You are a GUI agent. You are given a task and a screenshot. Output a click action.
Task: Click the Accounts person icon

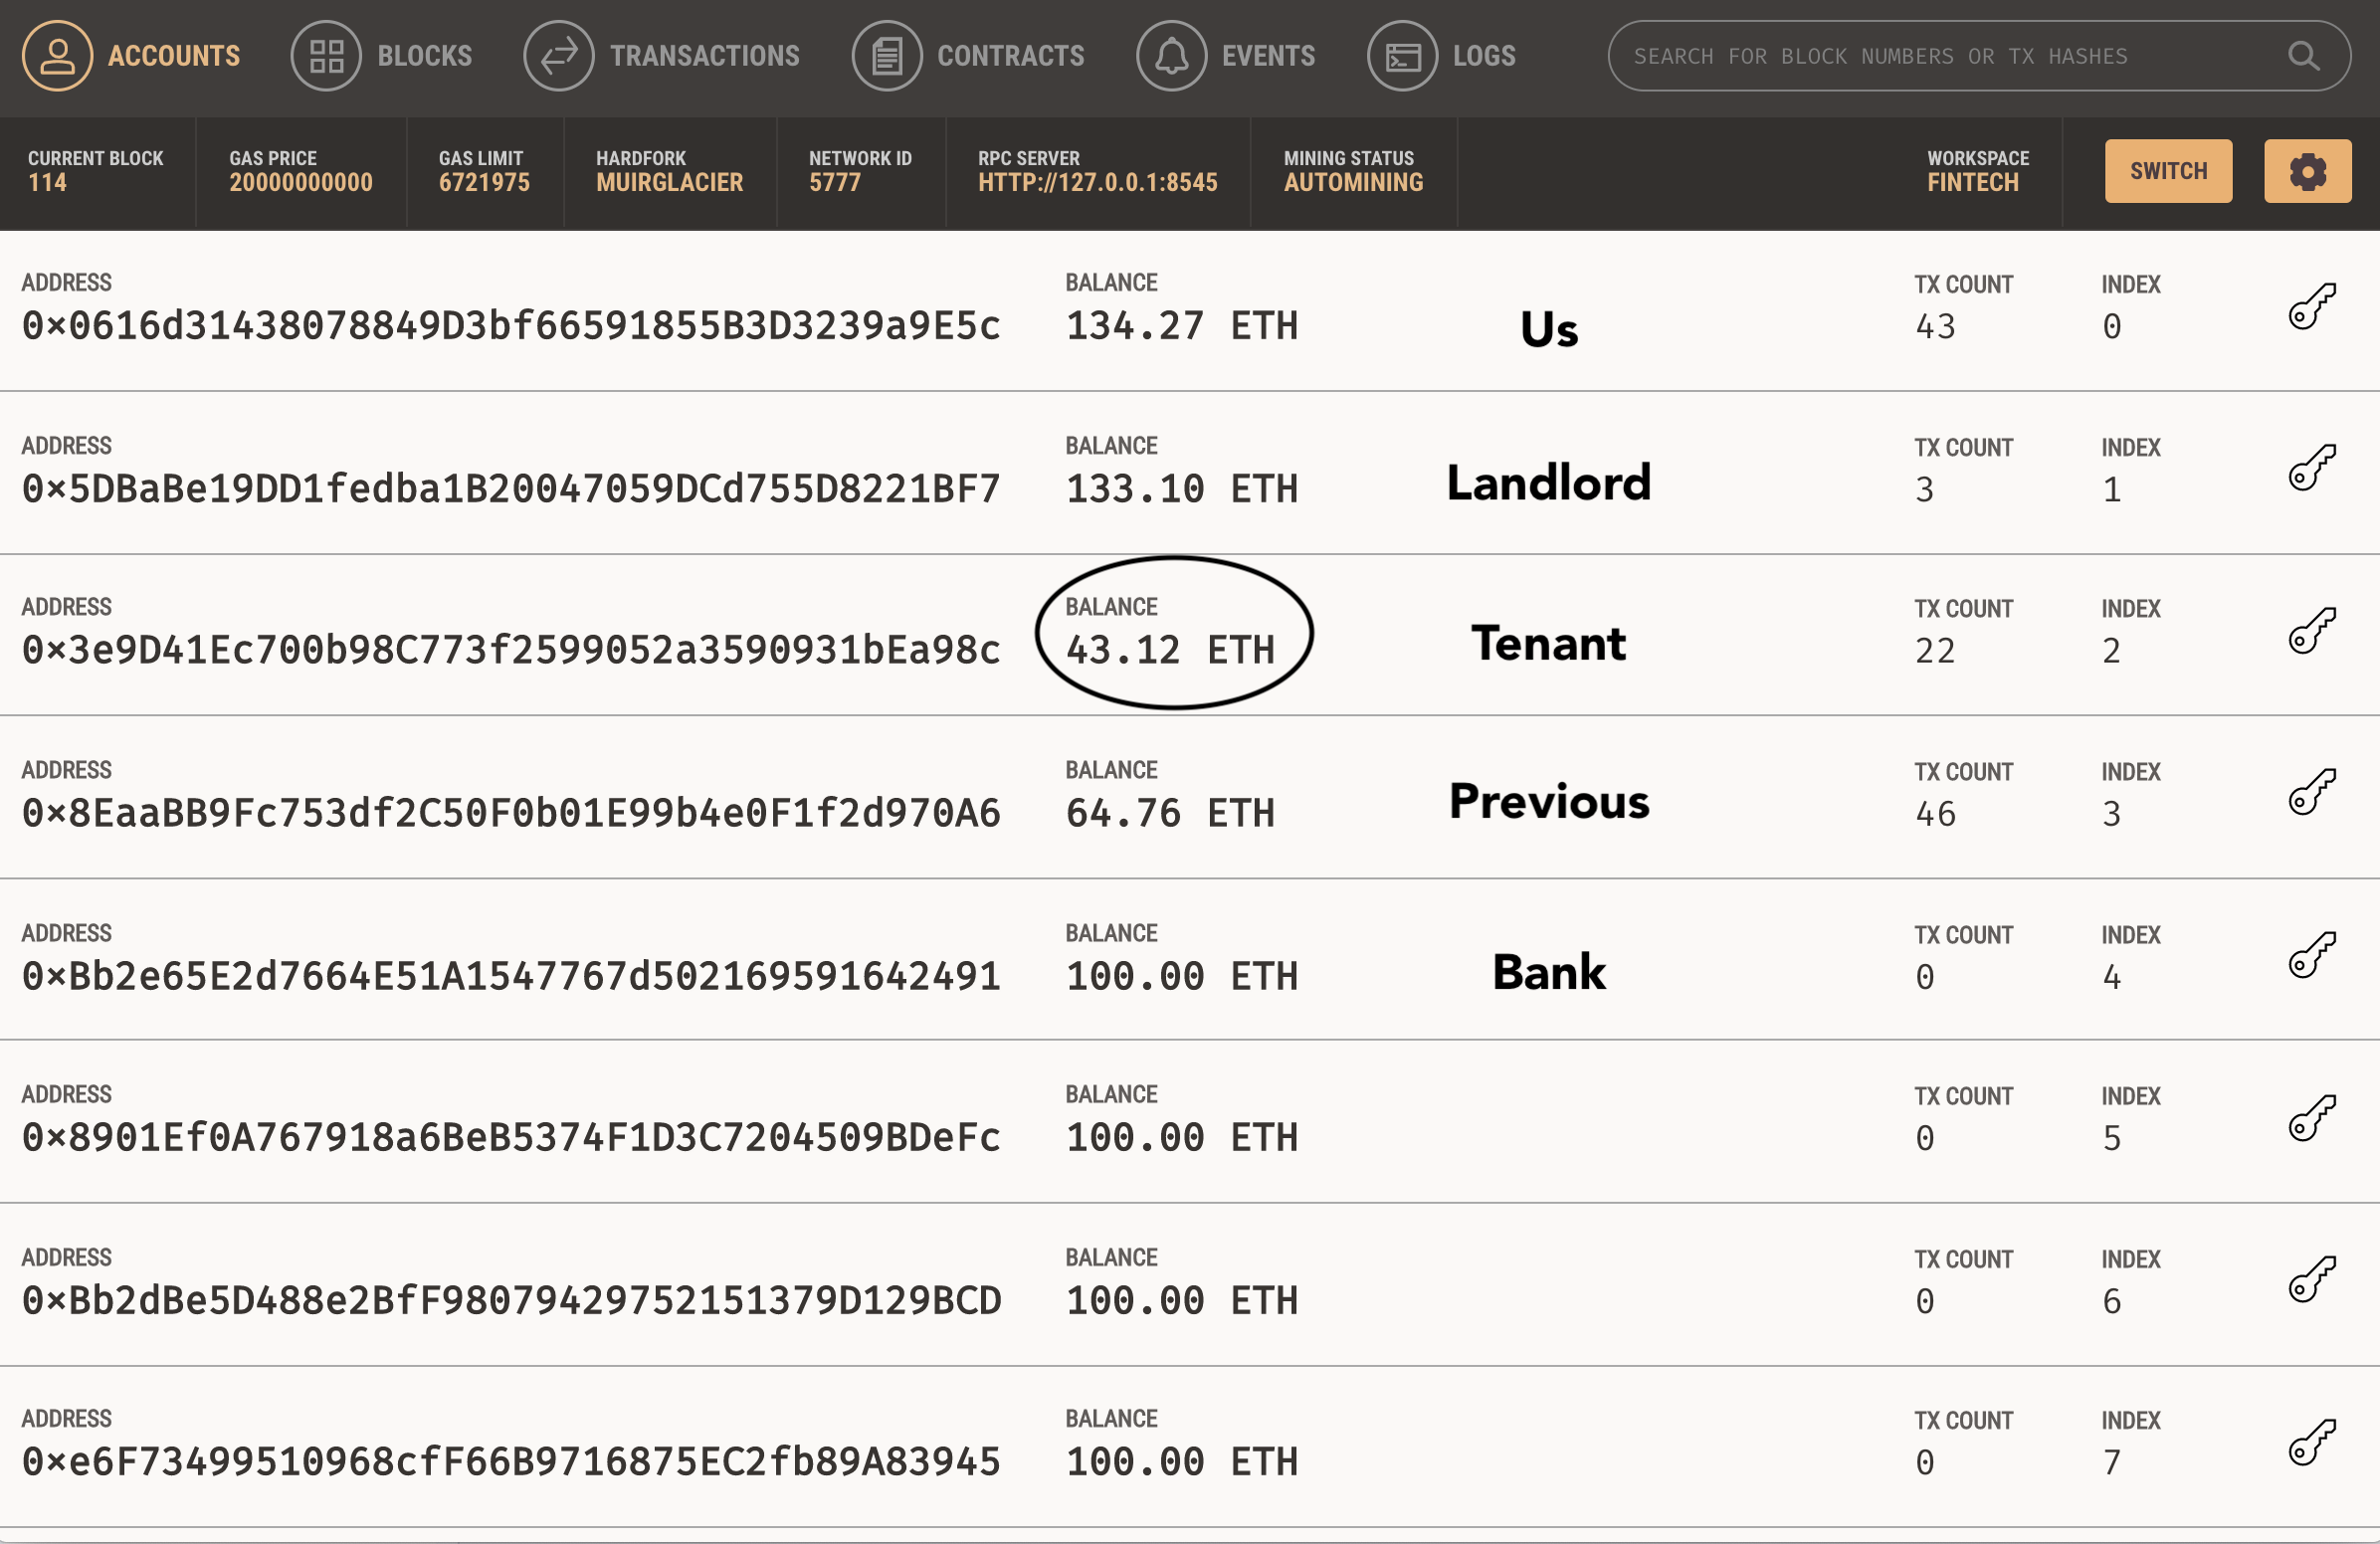(x=57, y=56)
